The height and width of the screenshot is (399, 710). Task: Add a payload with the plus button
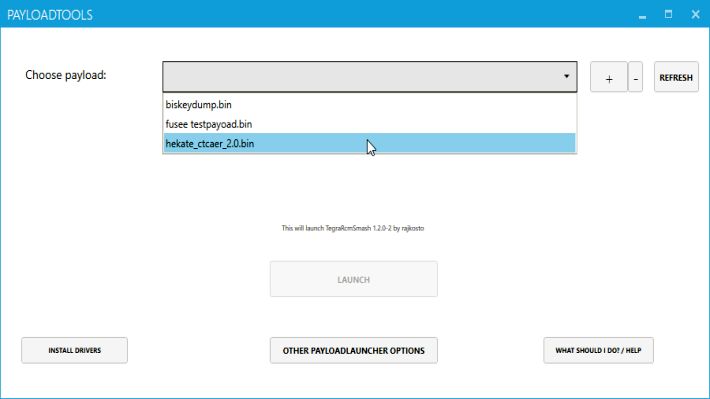(x=609, y=77)
